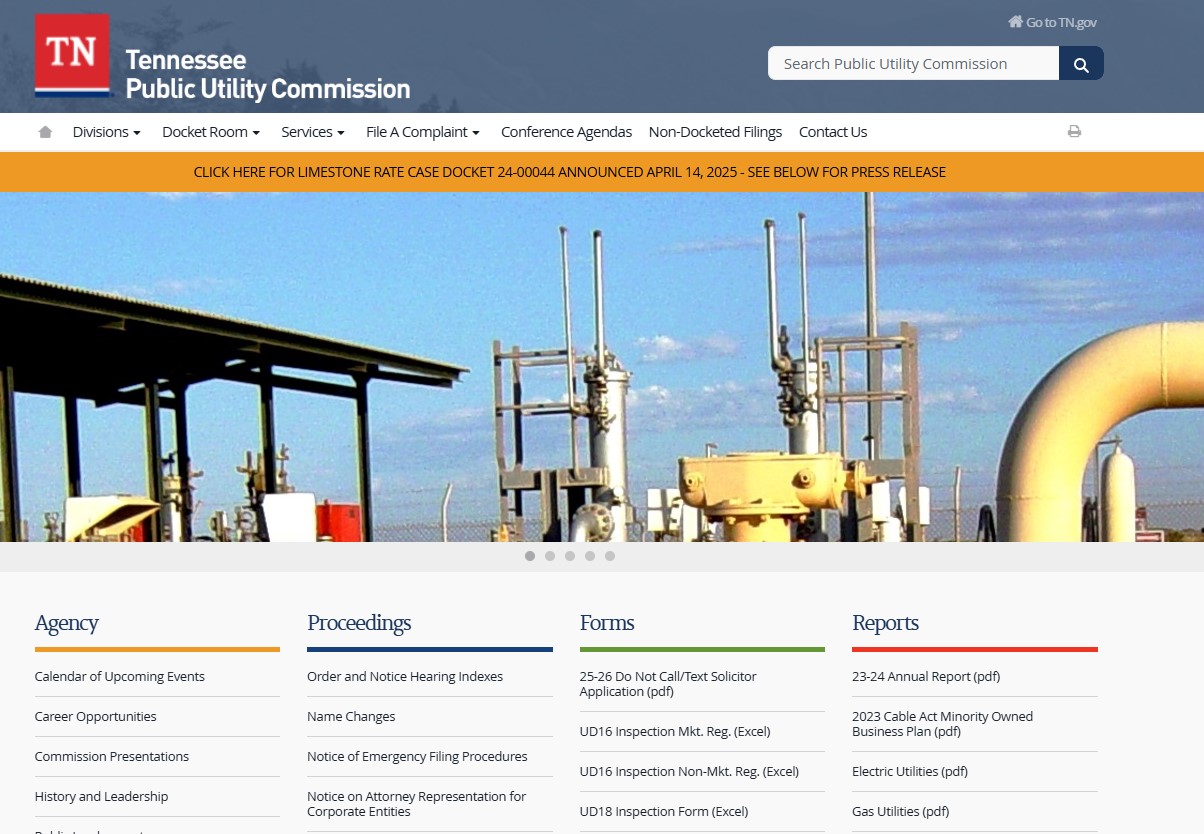Image resolution: width=1204 pixels, height=834 pixels.
Task: Click the Reports section heading
Action: tap(885, 623)
